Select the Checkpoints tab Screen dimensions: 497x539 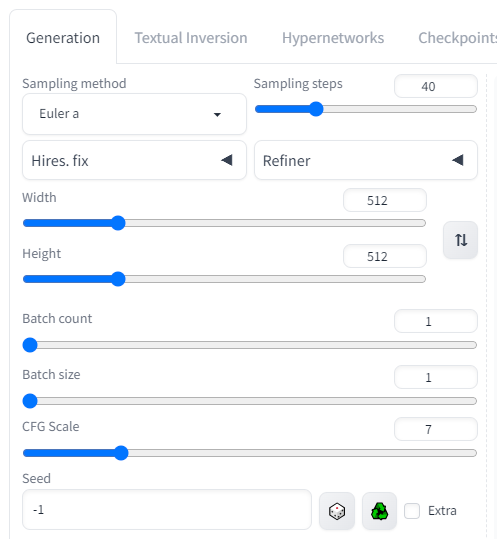[x=457, y=38]
